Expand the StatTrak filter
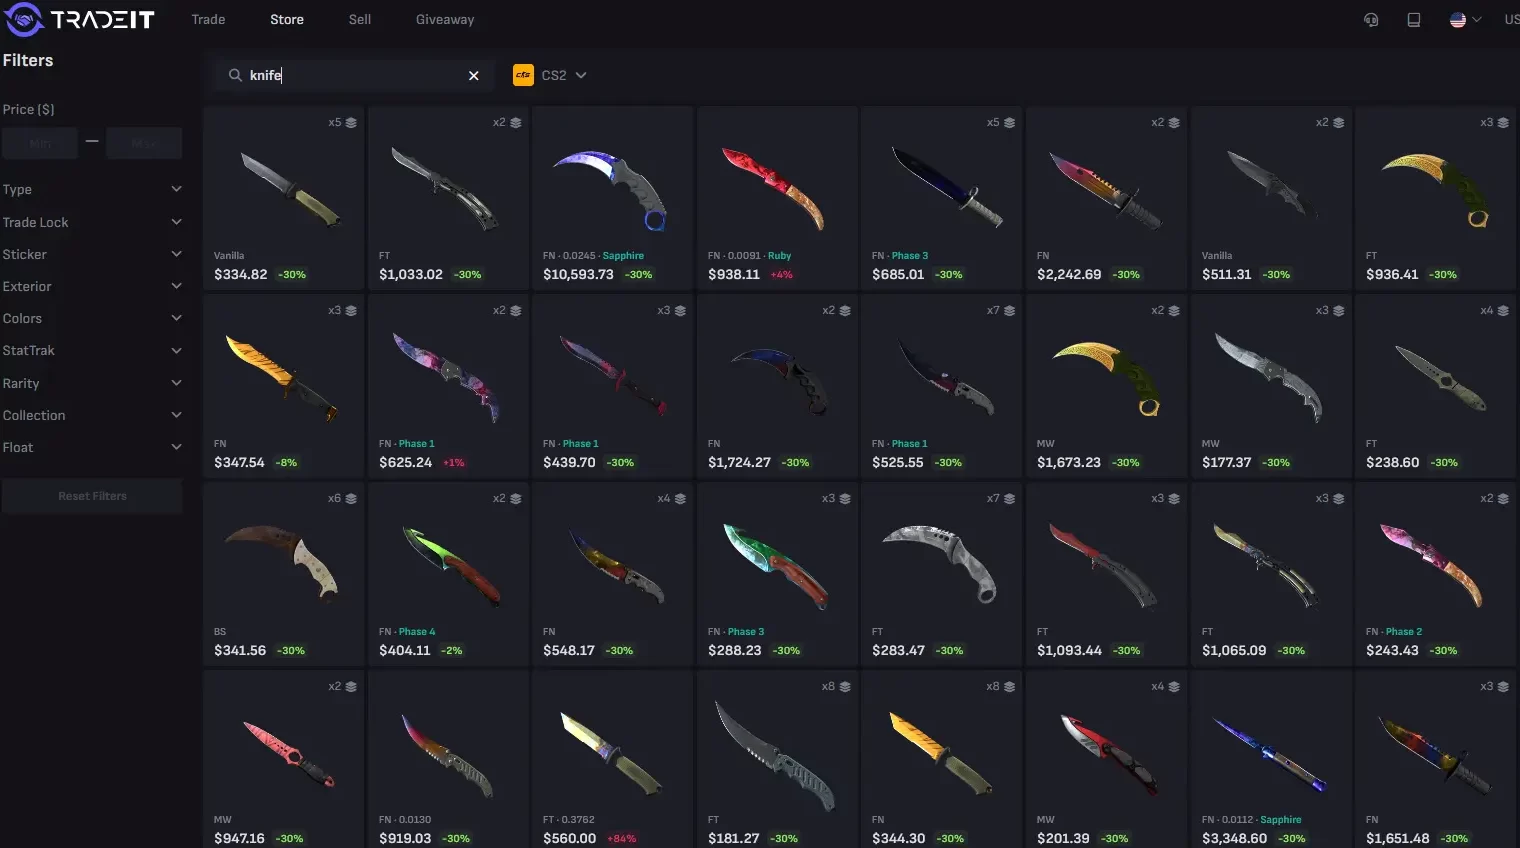The image size is (1520, 848). coord(92,351)
